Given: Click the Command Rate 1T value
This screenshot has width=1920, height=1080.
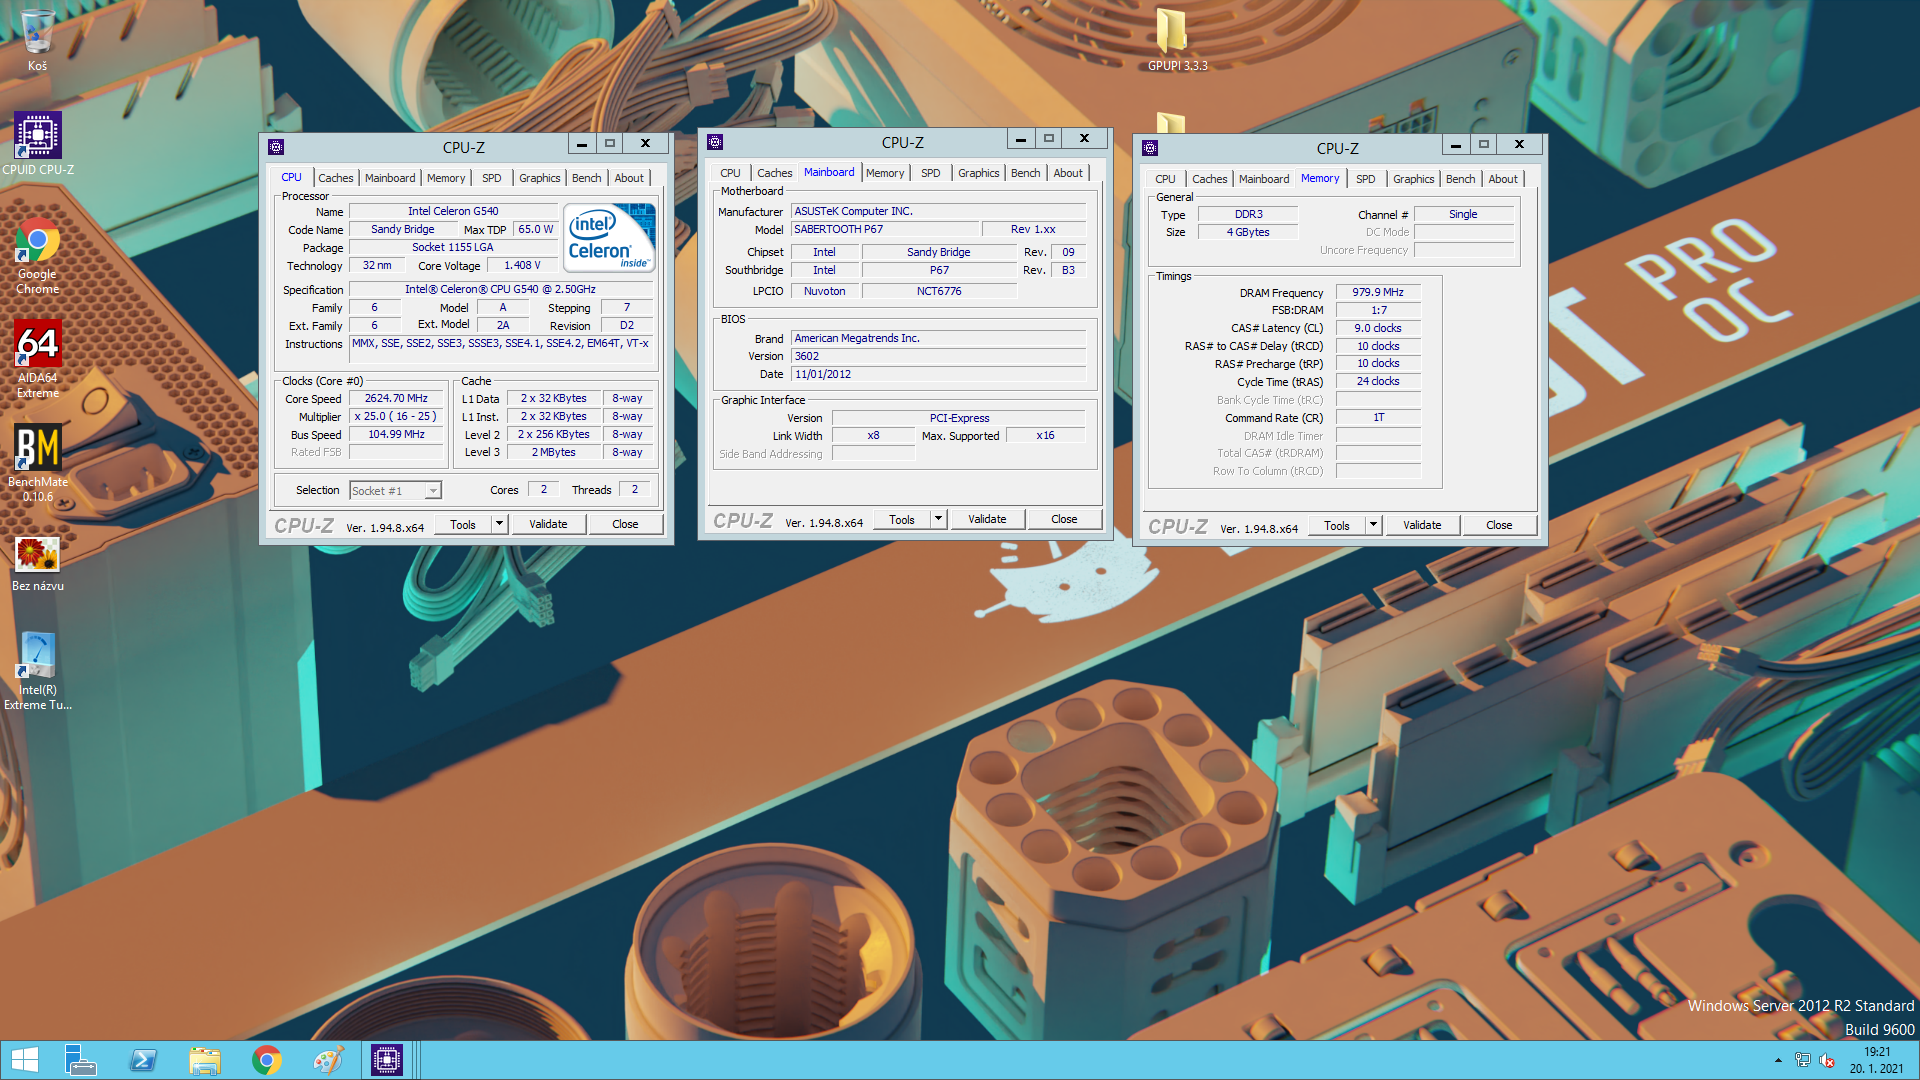Looking at the screenshot, I should (1378, 417).
